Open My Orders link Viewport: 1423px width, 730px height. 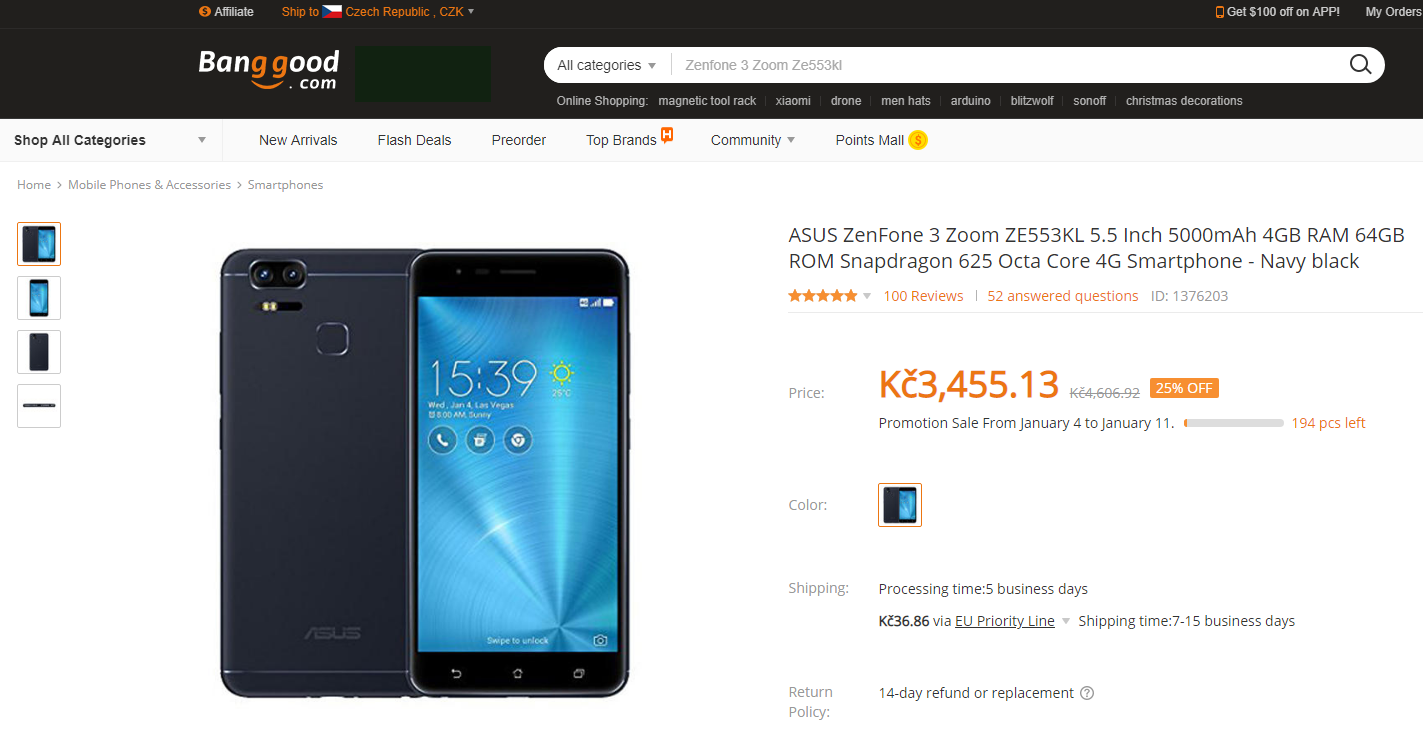[x=1394, y=12]
